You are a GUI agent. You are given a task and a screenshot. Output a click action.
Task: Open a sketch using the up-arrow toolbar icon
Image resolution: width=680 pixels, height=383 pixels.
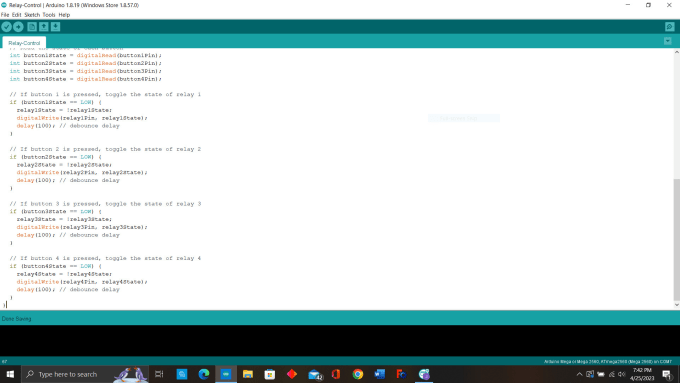pos(44,27)
